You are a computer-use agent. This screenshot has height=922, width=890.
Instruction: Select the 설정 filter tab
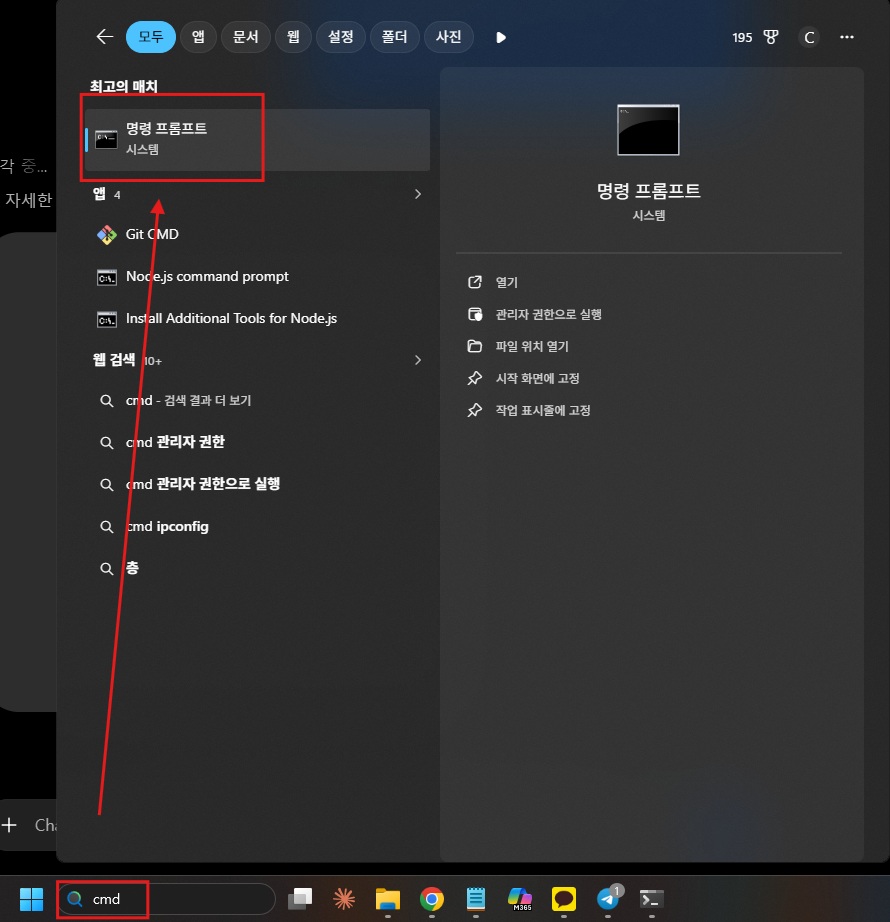pyautogui.click(x=340, y=37)
